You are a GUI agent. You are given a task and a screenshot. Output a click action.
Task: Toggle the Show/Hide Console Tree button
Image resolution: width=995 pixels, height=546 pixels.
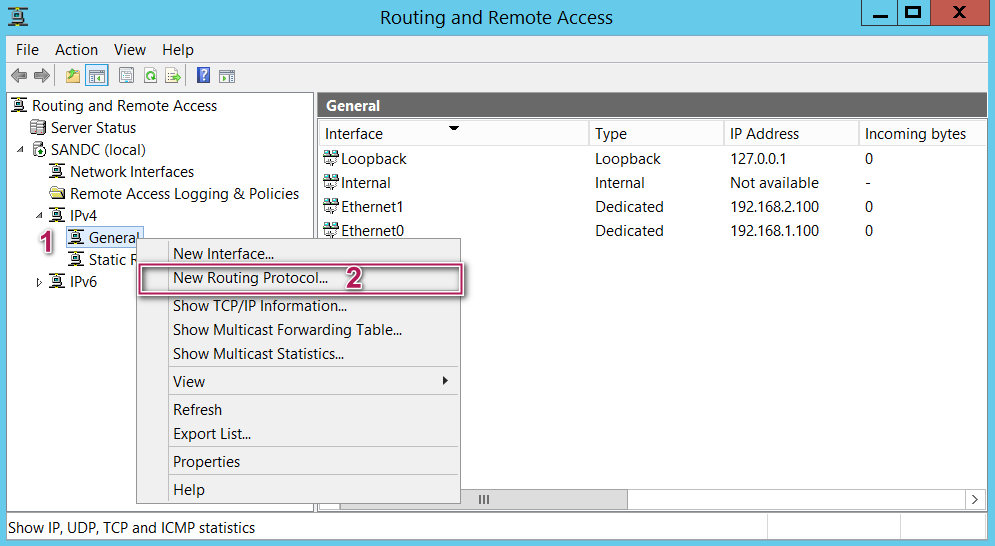tap(97, 75)
